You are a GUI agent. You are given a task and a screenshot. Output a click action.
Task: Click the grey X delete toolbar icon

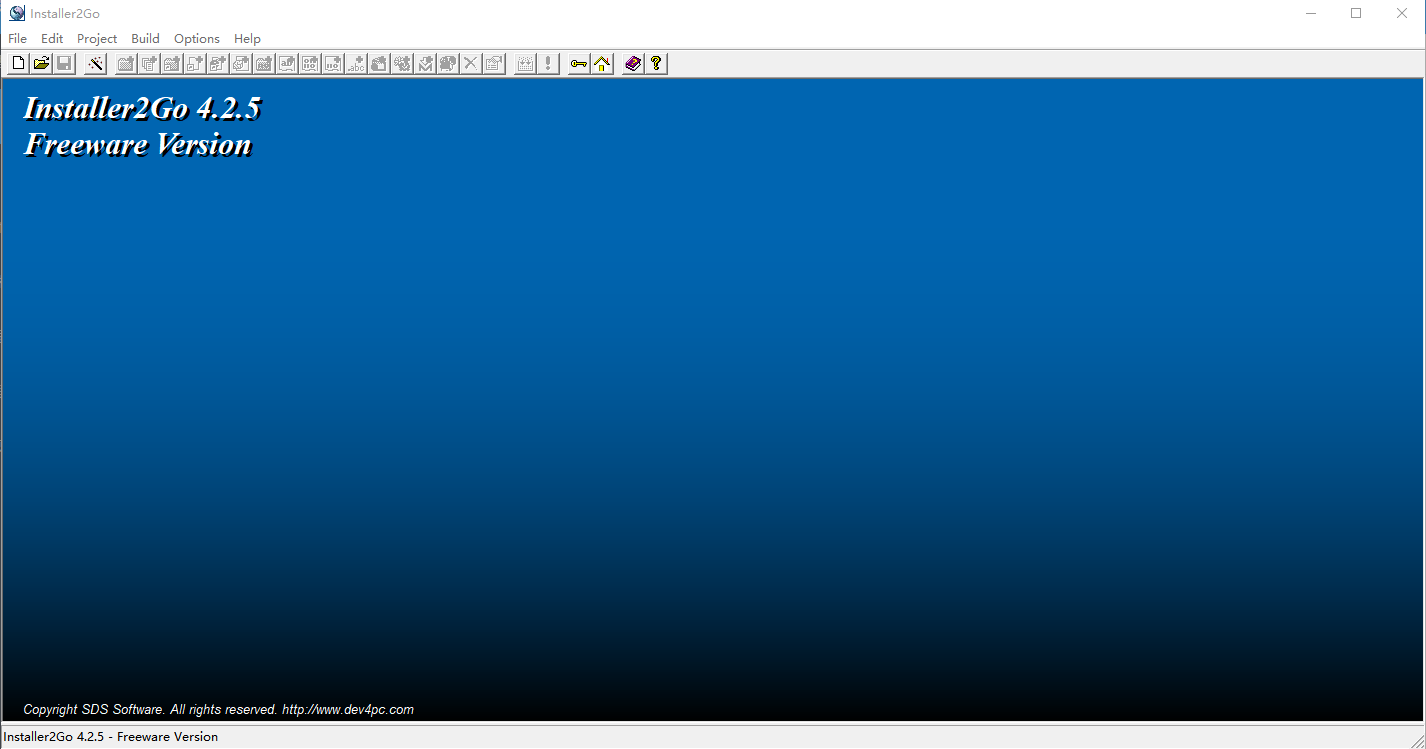click(471, 64)
